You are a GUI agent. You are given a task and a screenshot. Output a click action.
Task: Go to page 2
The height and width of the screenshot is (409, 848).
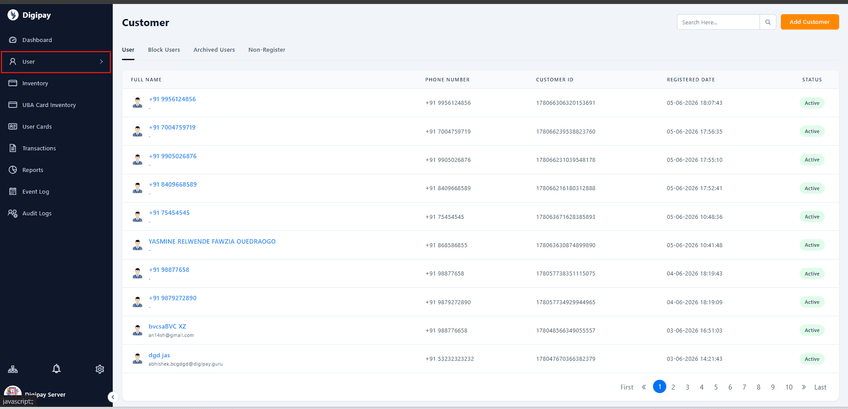pyautogui.click(x=673, y=387)
